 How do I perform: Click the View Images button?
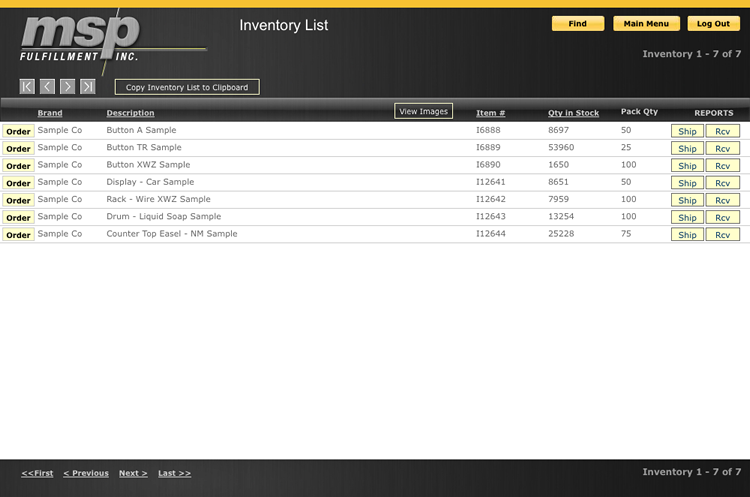coord(423,111)
